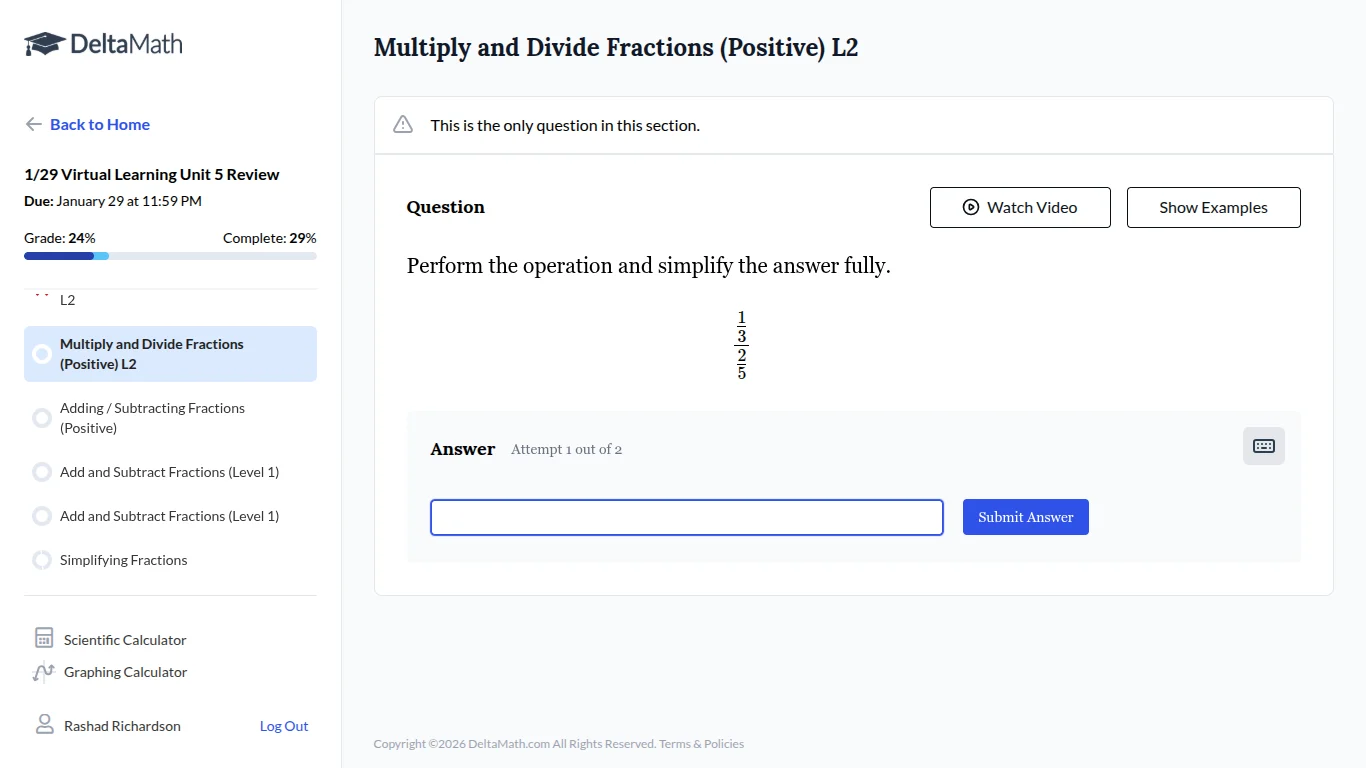The width and height of the screenshot is (1366, 768).
Task: Open the second Add and Subtract Fractions (Level 1)
Action: tap(170, 516)
